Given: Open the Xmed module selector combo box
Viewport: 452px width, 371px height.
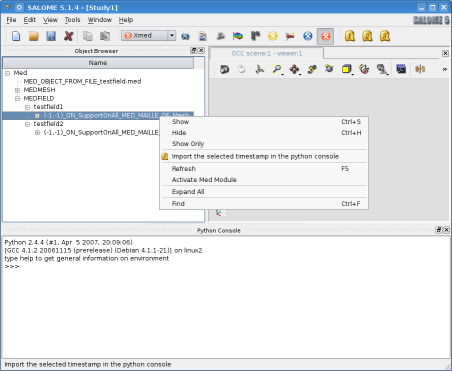Looking at the screenshot, I should coord(148,35).
